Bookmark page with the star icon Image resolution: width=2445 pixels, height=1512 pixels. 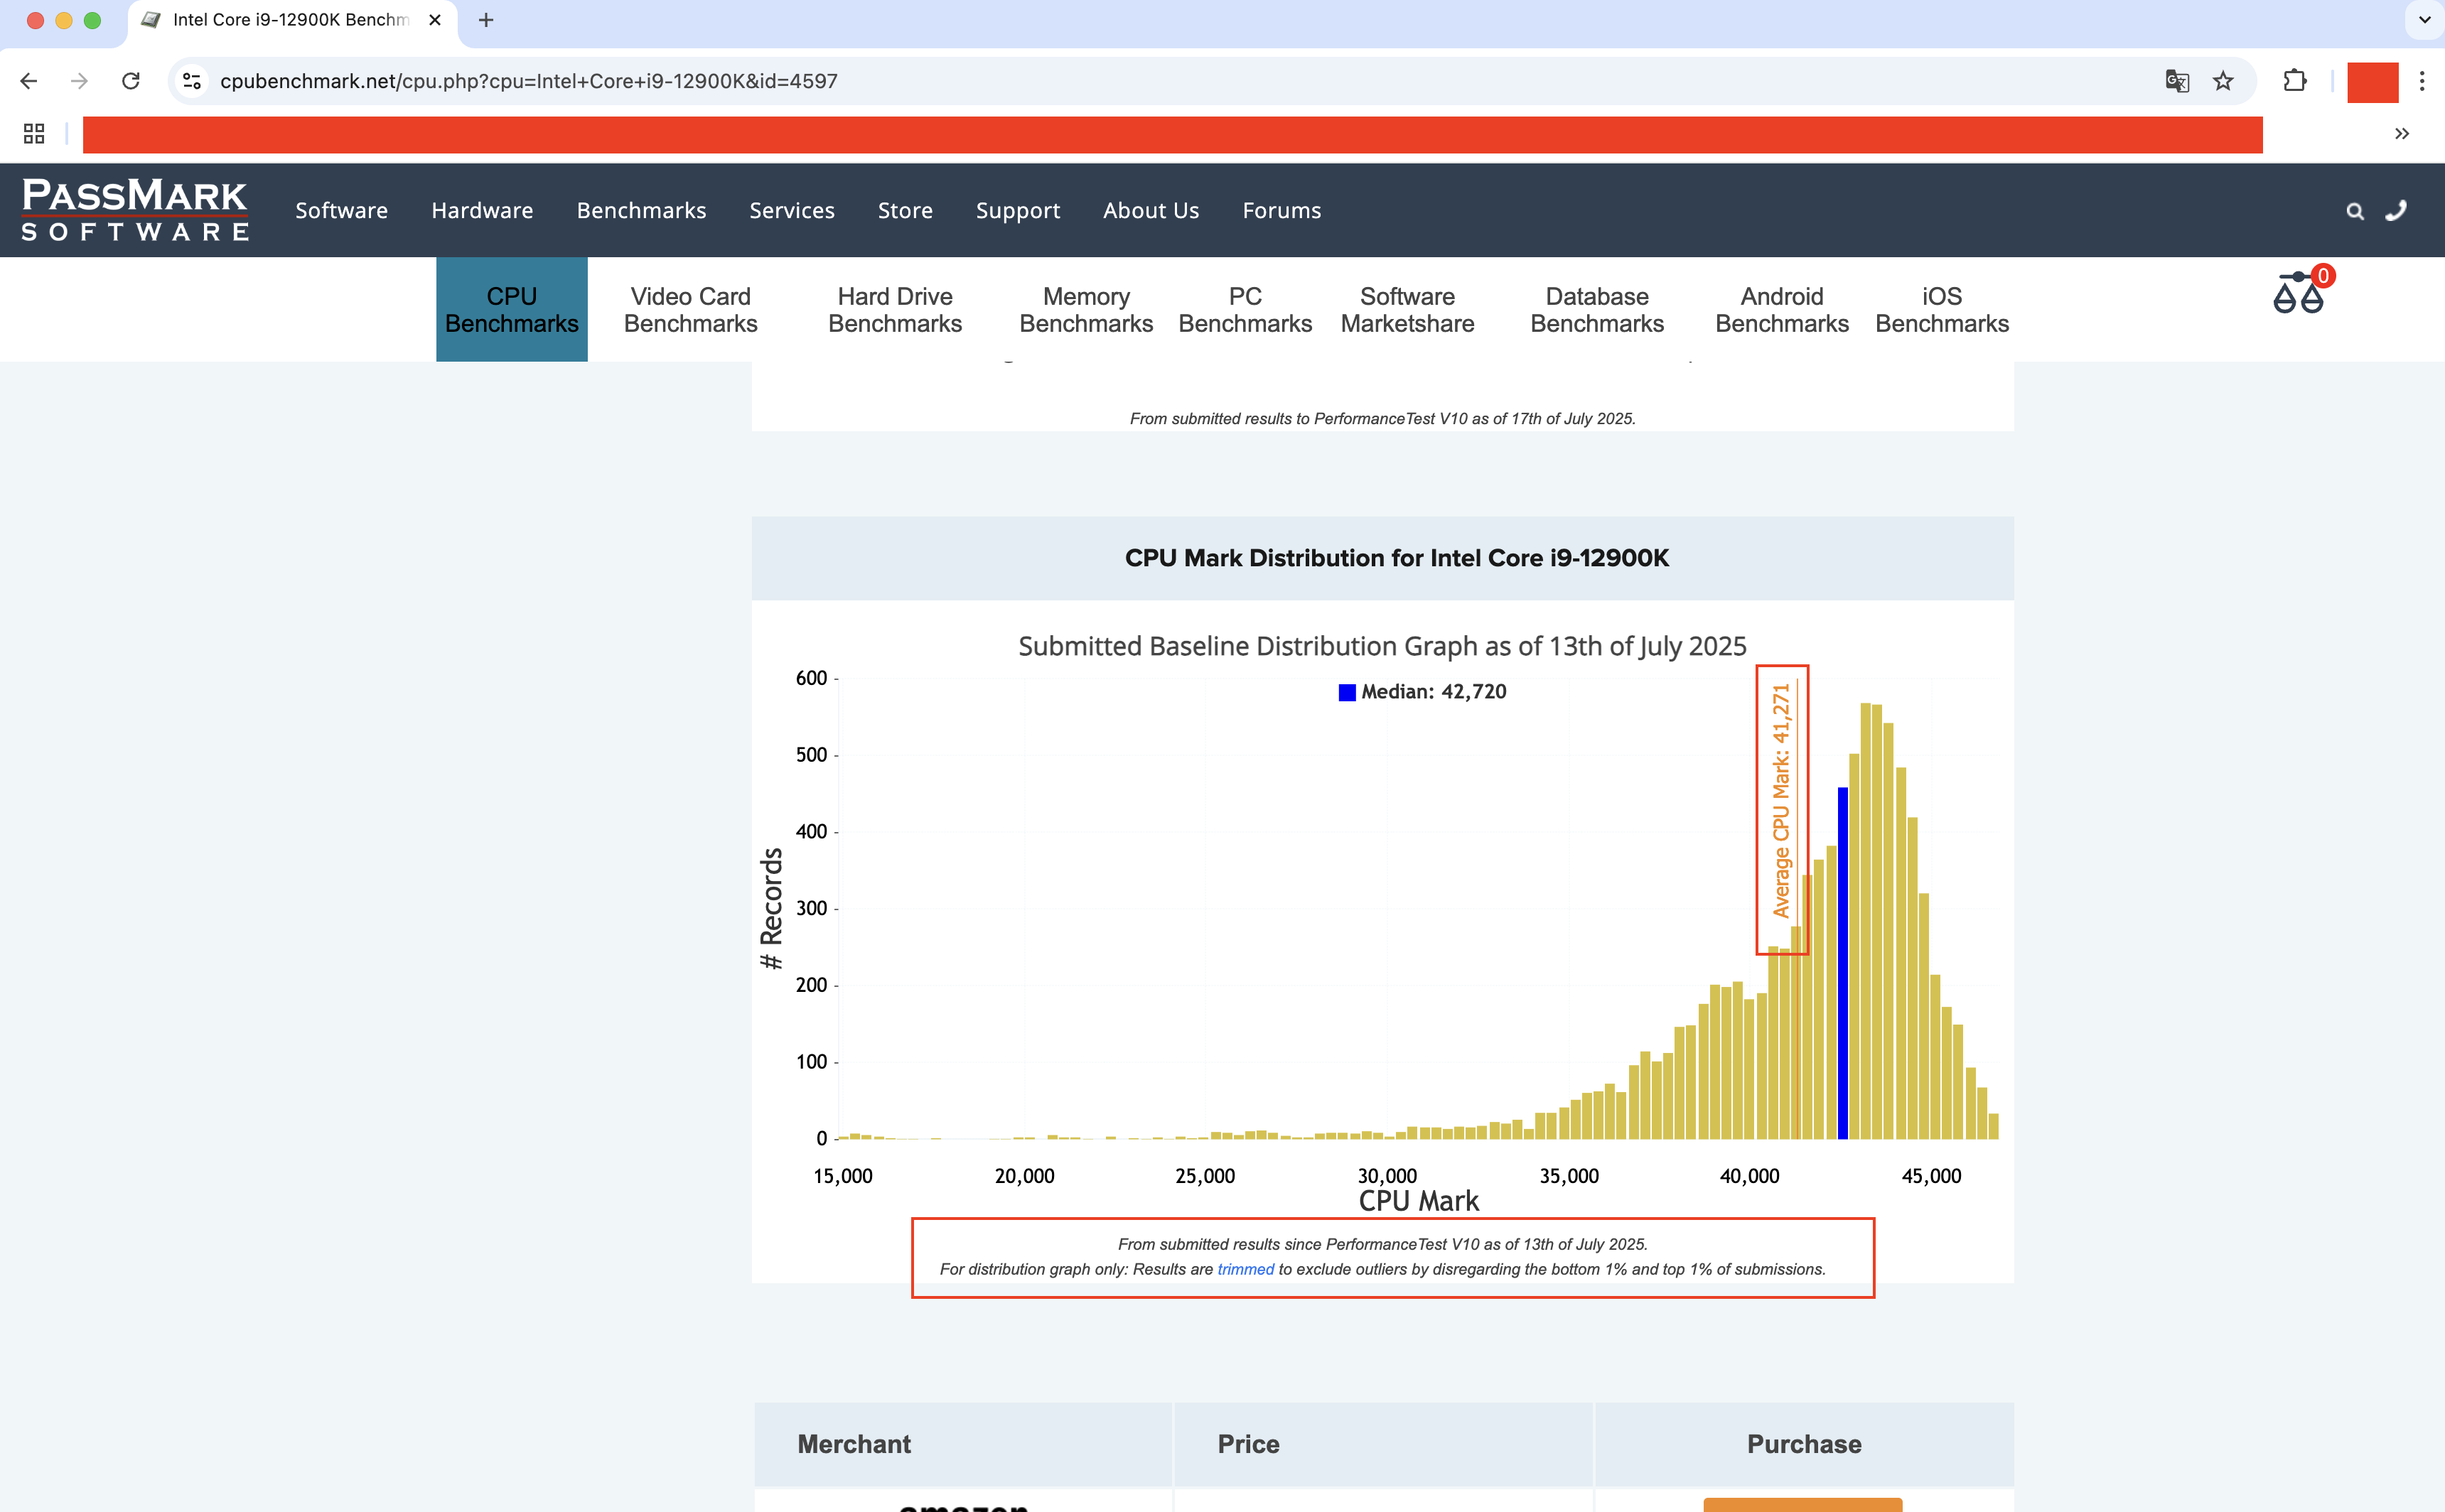2223,81
